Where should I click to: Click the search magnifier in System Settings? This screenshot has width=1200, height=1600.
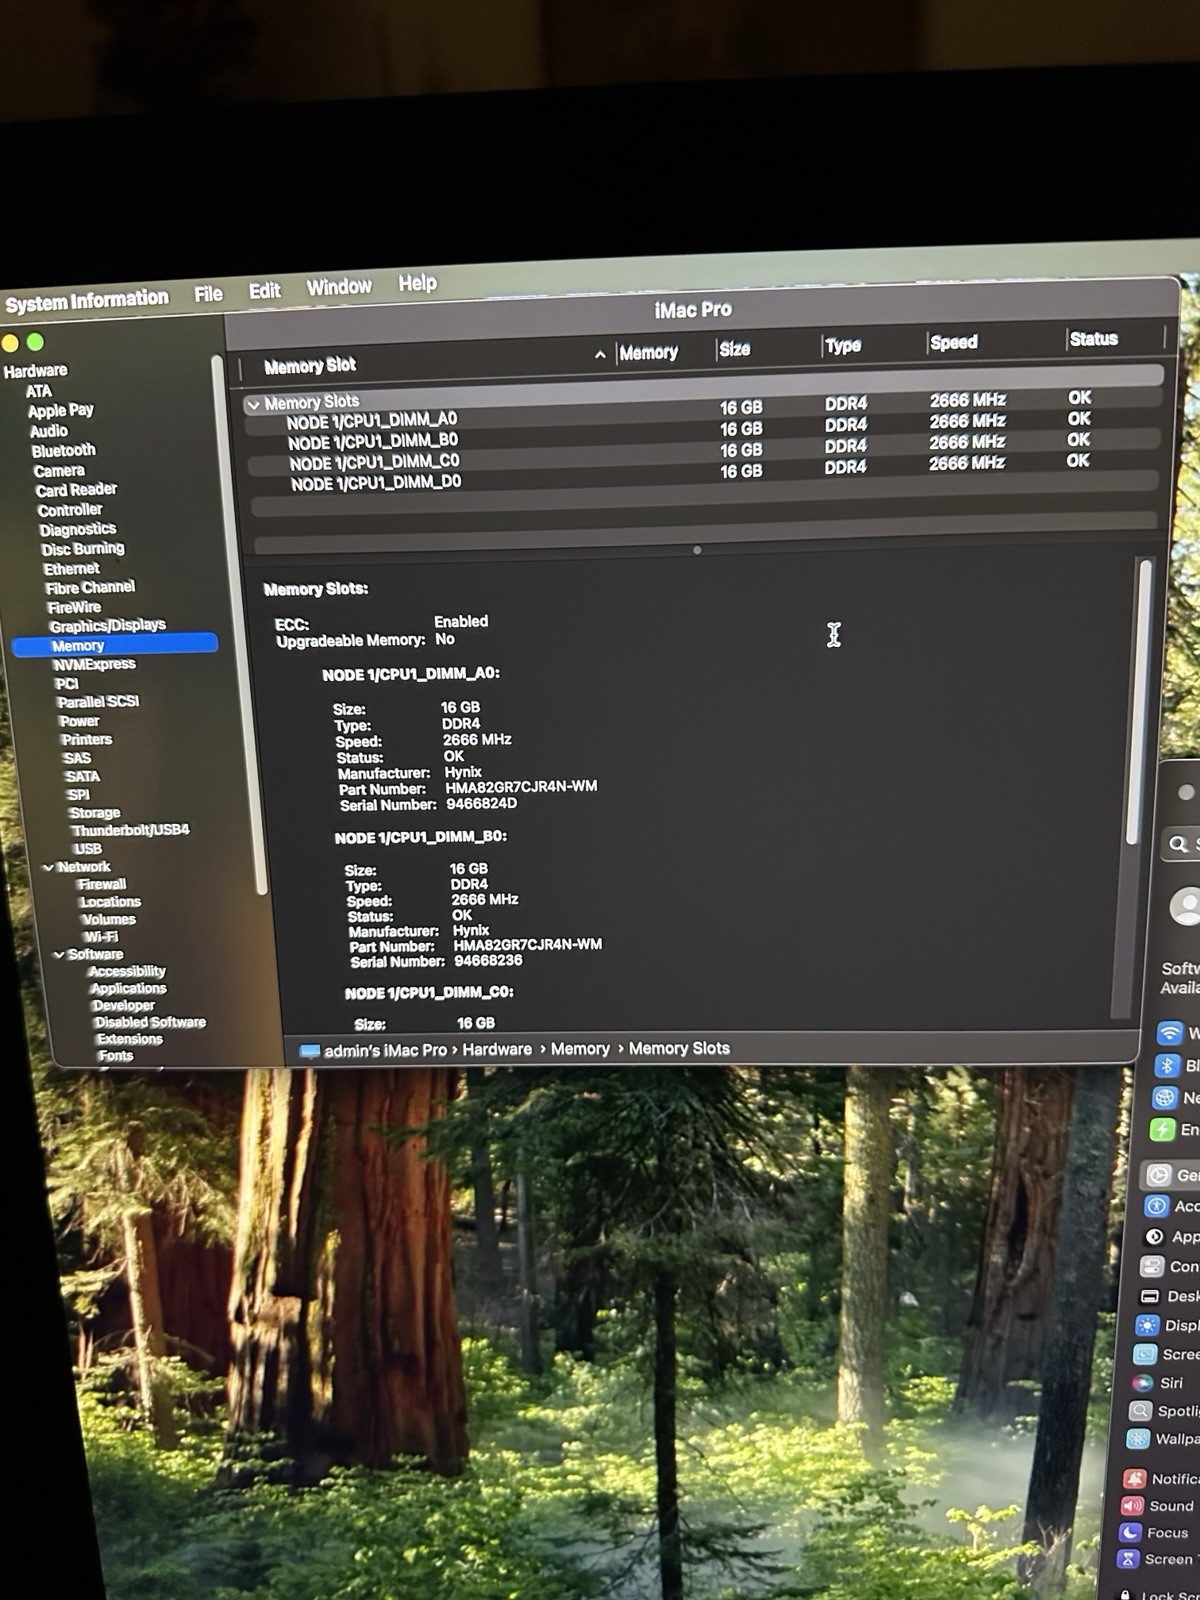1179,845
